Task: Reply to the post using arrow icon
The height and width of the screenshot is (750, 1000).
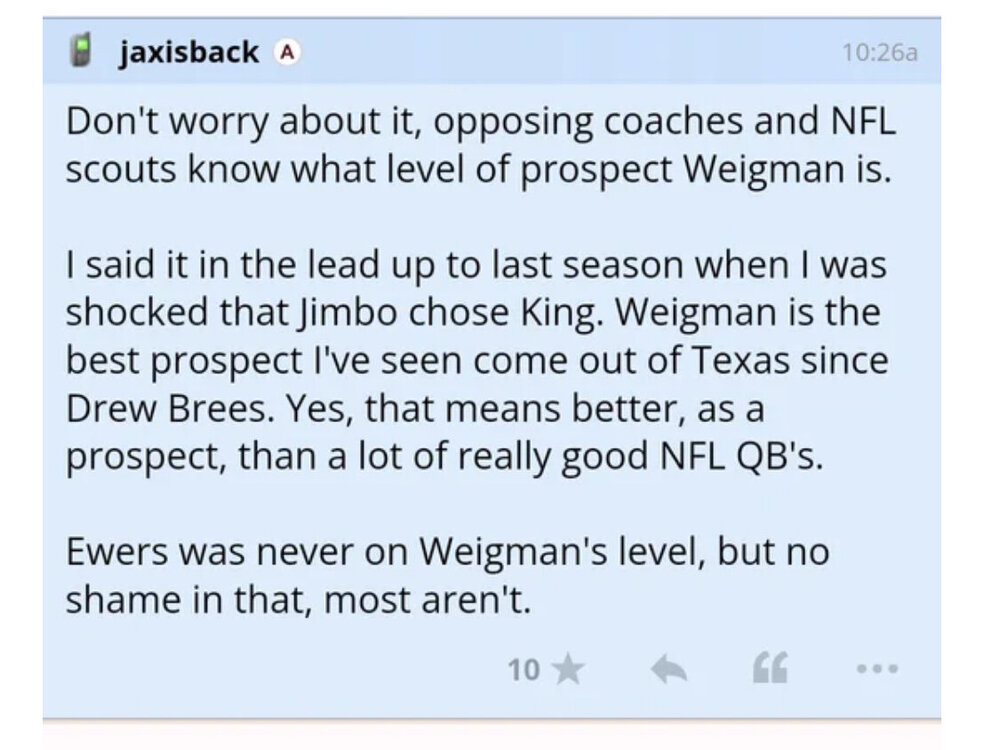Action: tap(668, 669)
